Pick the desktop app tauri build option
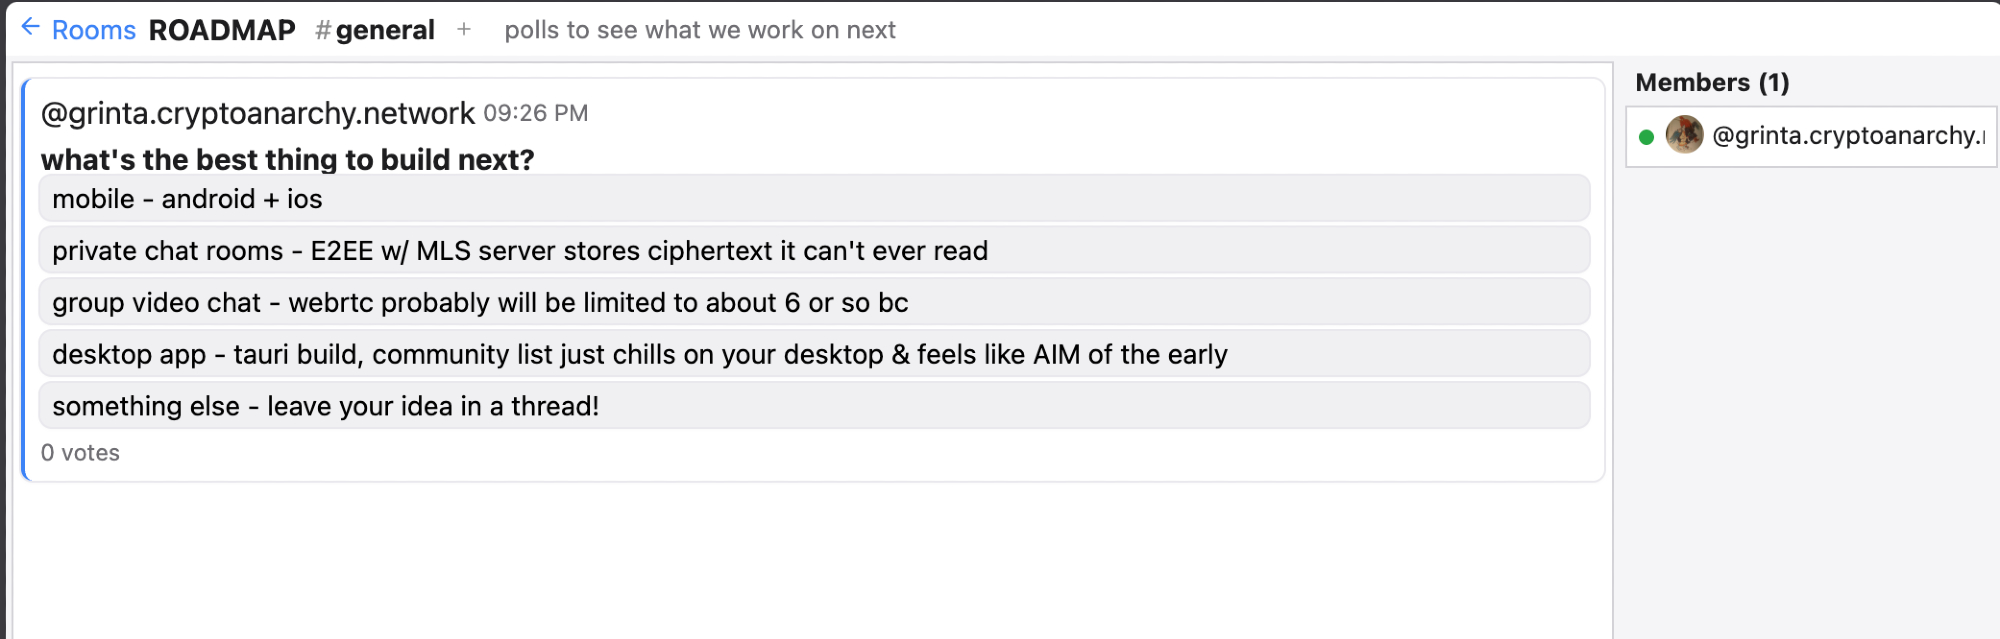This screenshot has width=2000, height=639. (813, 355)
